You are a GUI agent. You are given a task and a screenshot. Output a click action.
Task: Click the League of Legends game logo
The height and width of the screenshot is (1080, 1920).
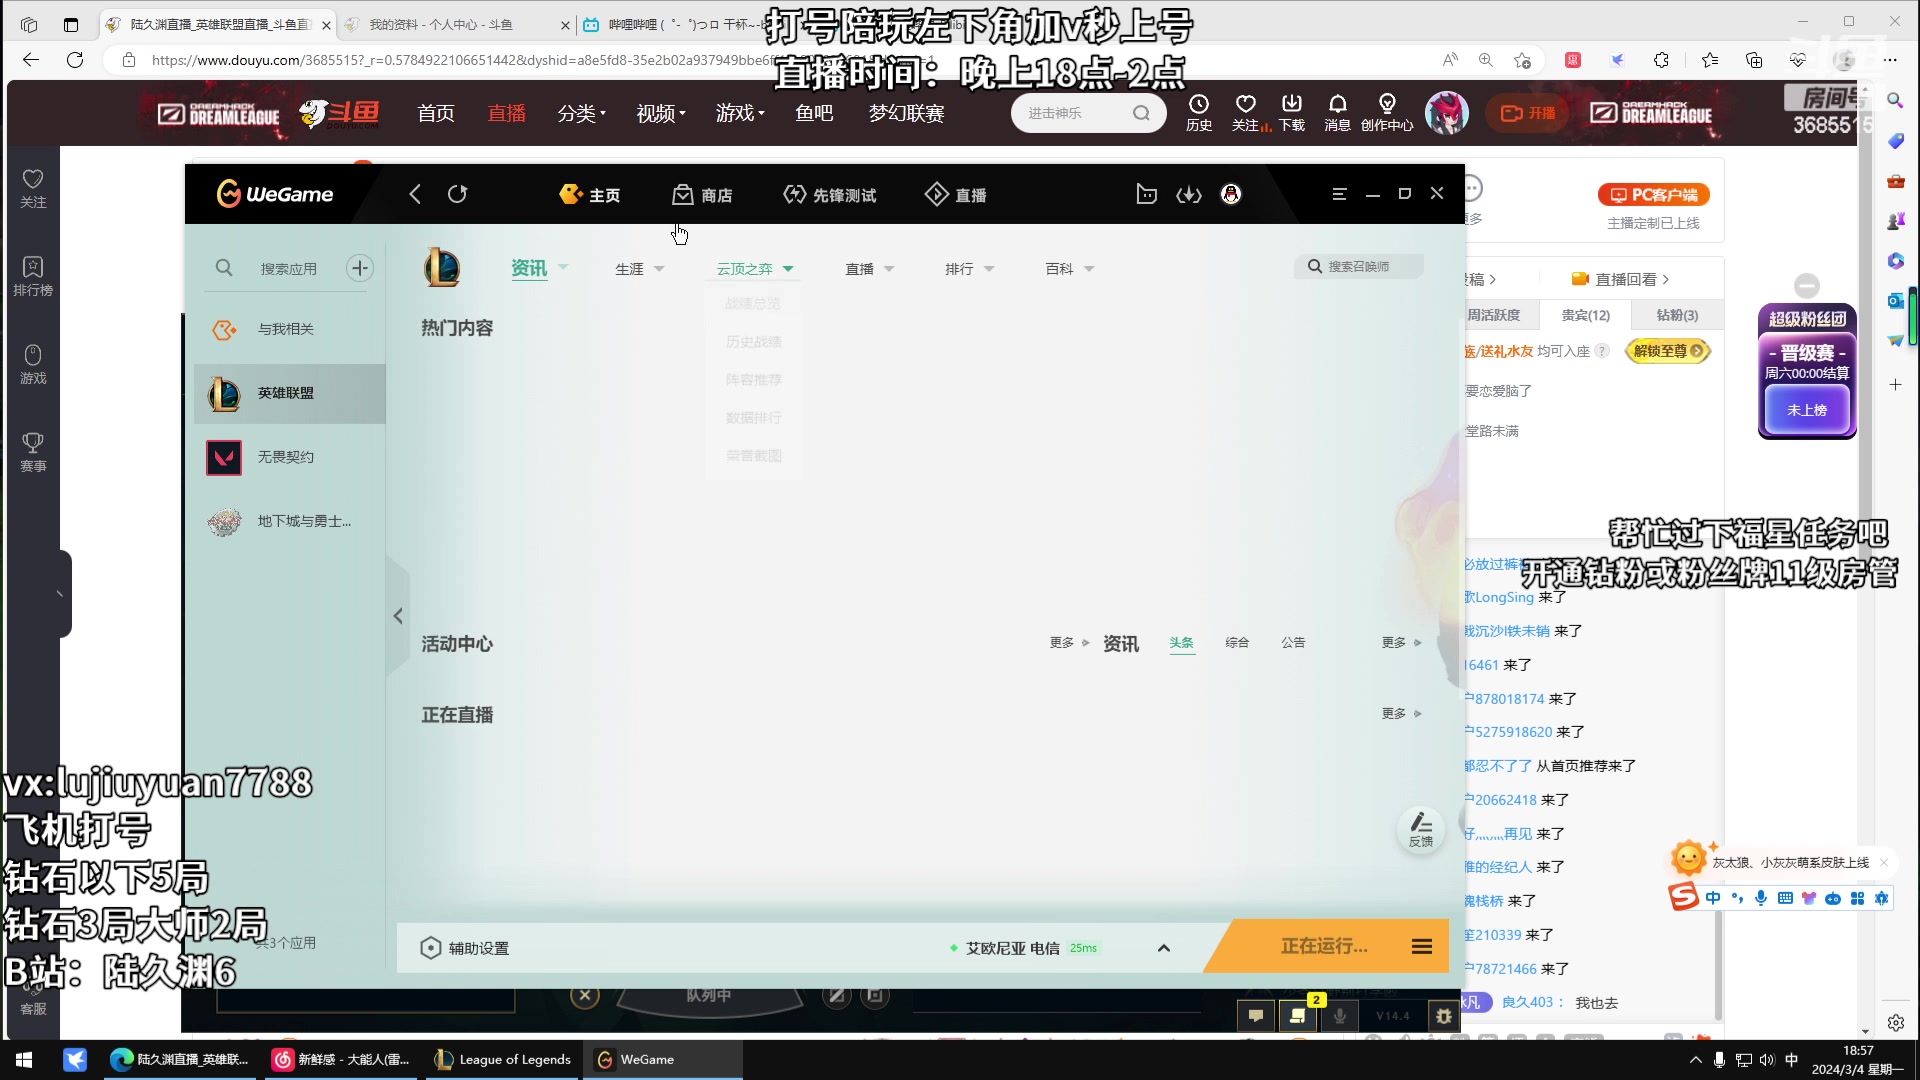coord(441,267)
